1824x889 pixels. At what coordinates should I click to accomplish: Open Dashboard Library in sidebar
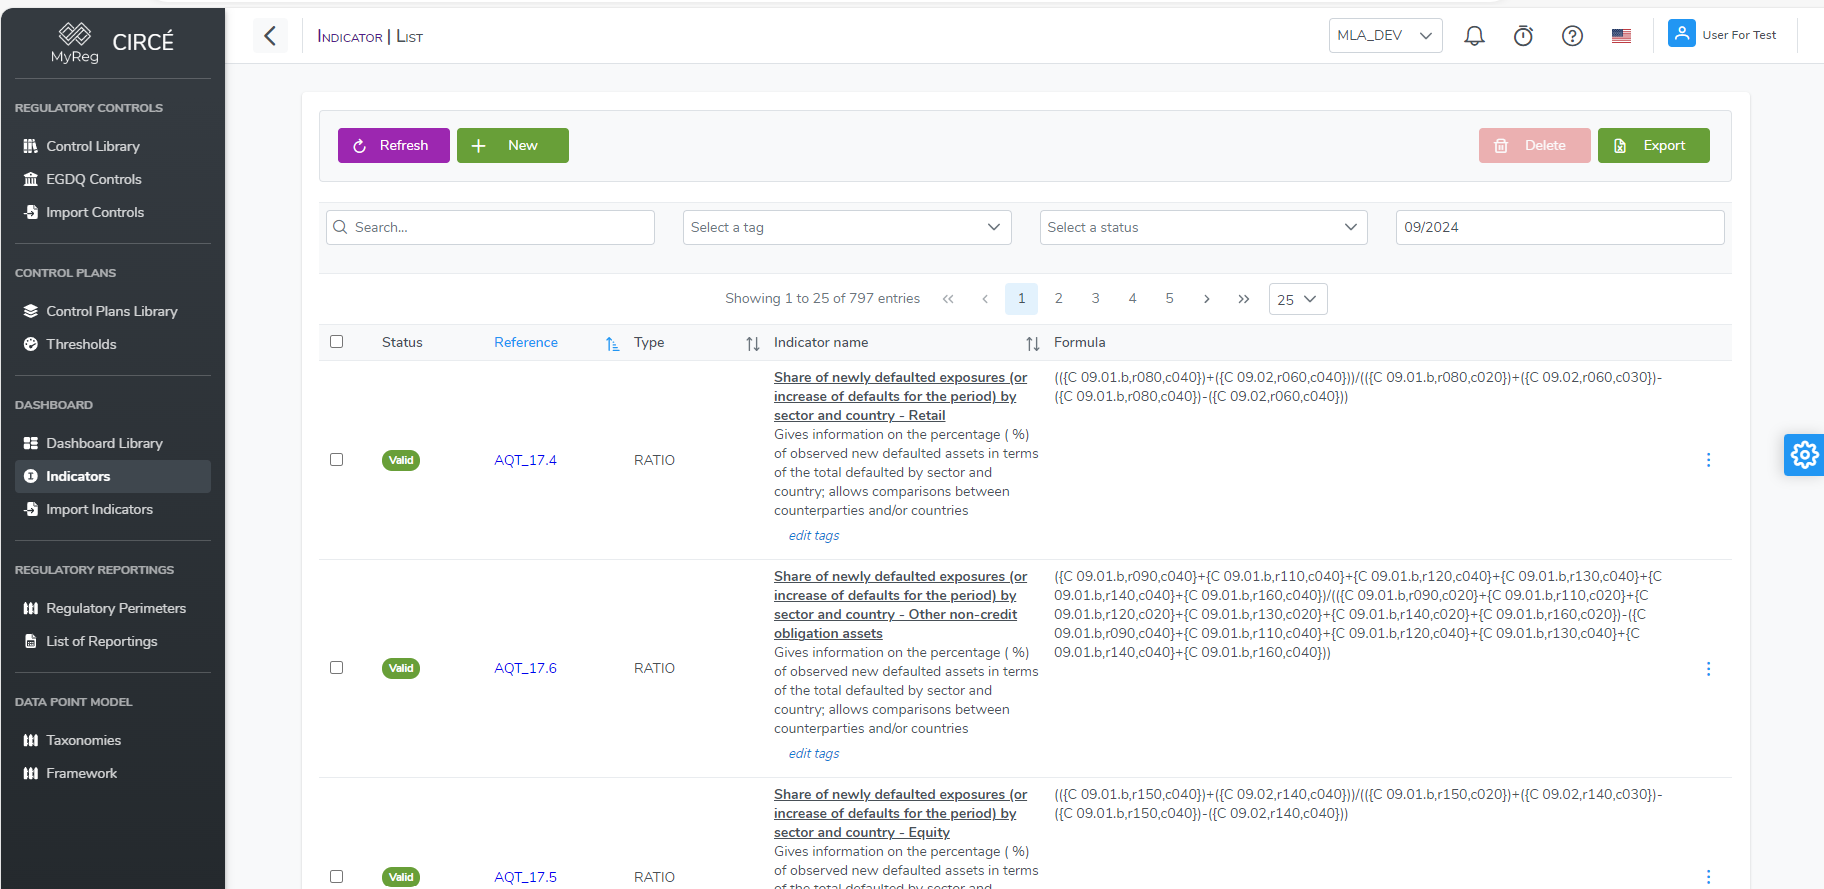pyautogui.click(x=113, y=443)
